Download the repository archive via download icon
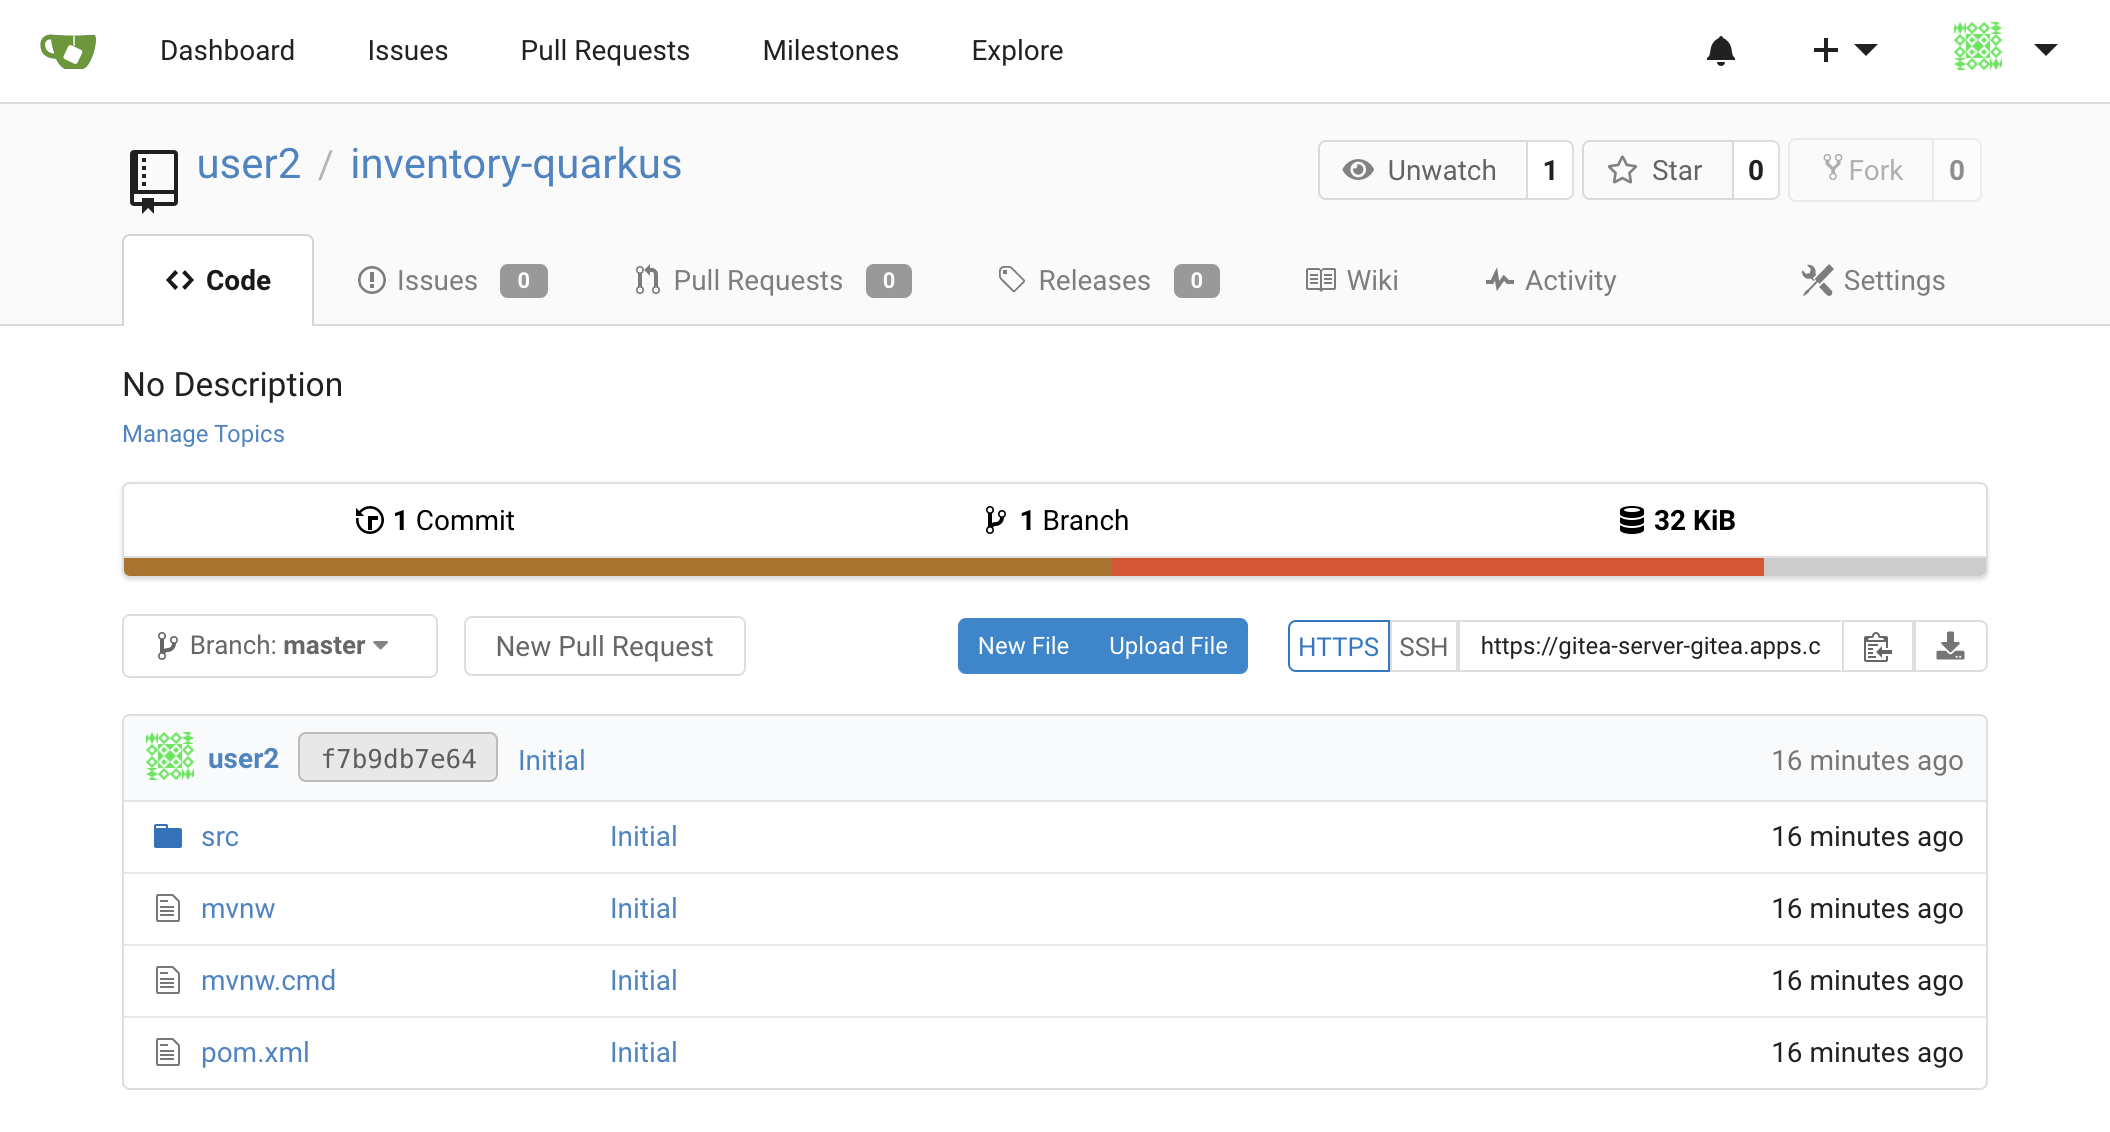 1950,646
